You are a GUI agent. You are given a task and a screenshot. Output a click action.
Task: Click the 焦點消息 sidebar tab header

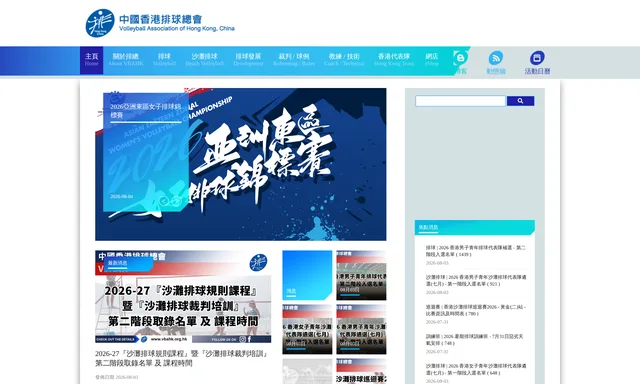(428, 227)
